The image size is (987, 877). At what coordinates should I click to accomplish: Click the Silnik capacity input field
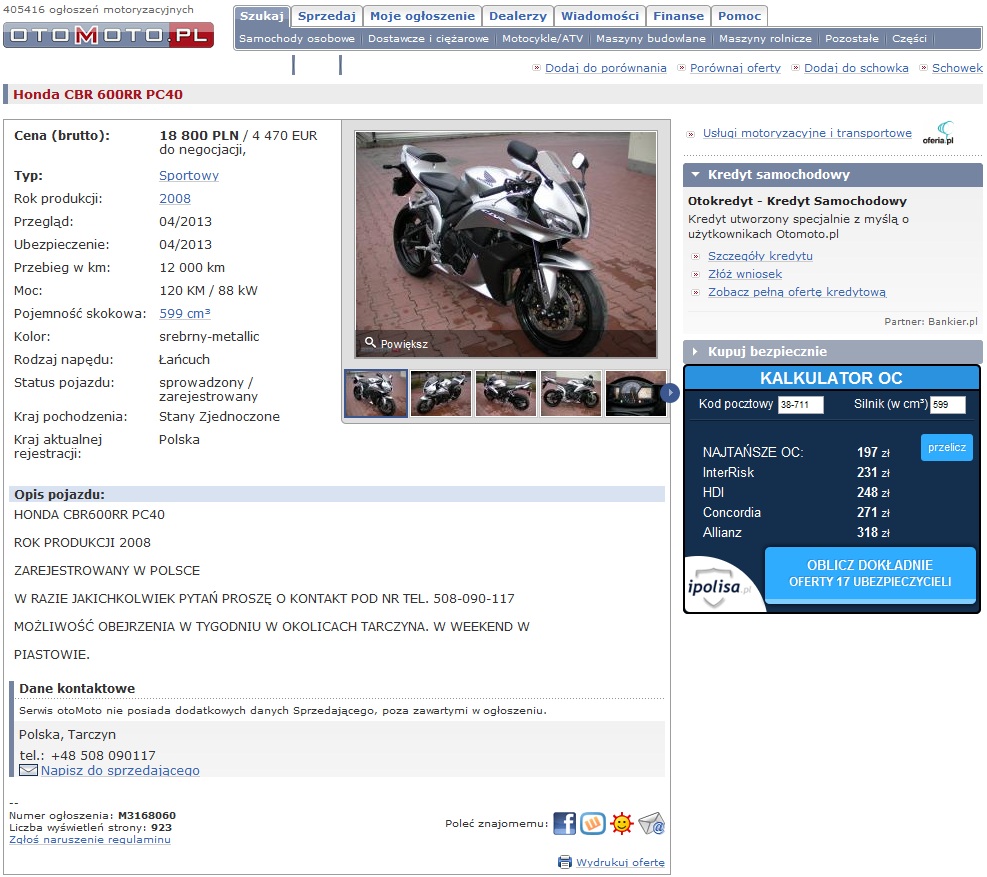pyautogui.click(x=947, y=405)
